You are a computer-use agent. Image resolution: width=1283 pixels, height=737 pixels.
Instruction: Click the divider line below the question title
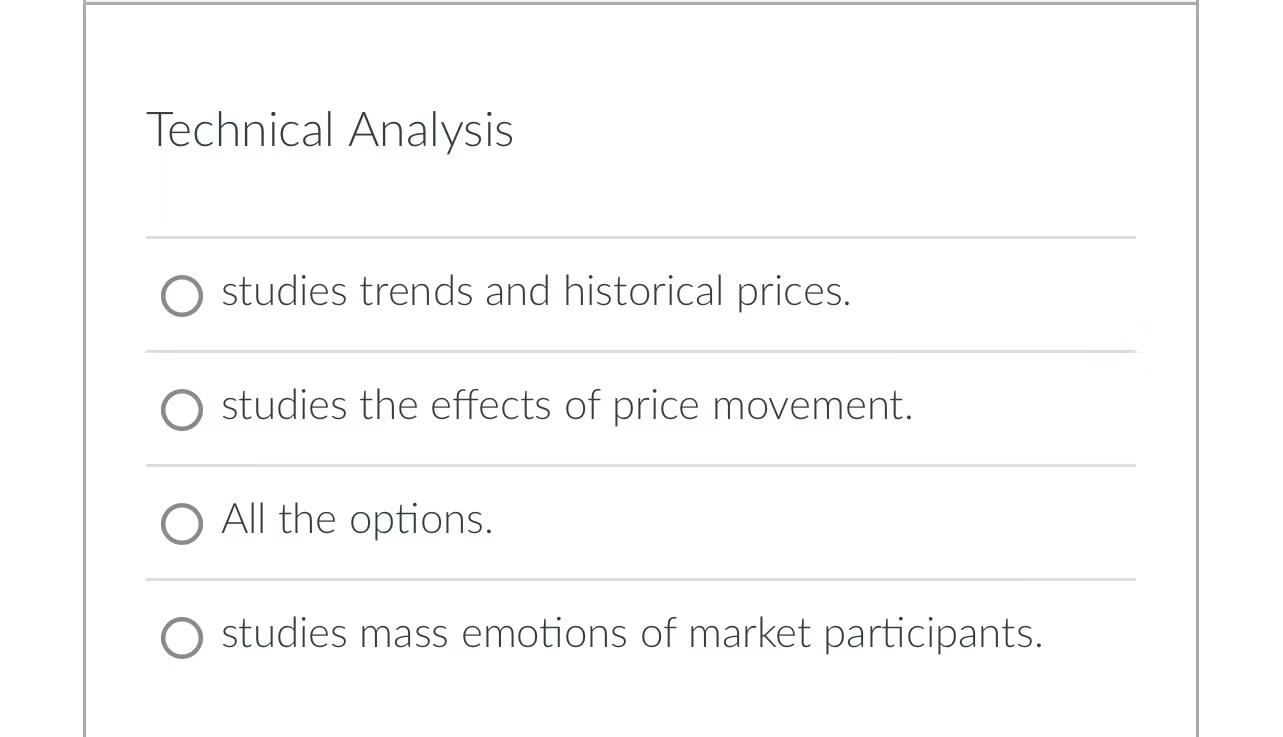pyautogui.click(x=640, y=237)
